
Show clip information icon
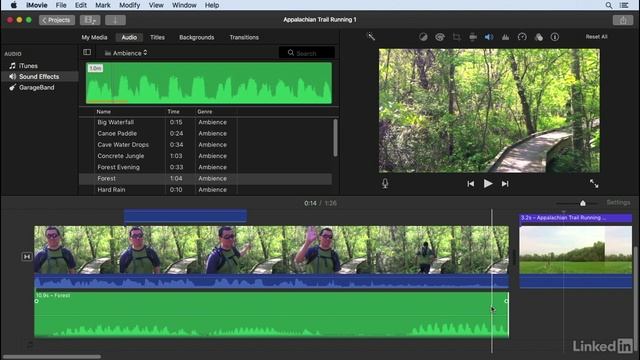click(555, 37)
